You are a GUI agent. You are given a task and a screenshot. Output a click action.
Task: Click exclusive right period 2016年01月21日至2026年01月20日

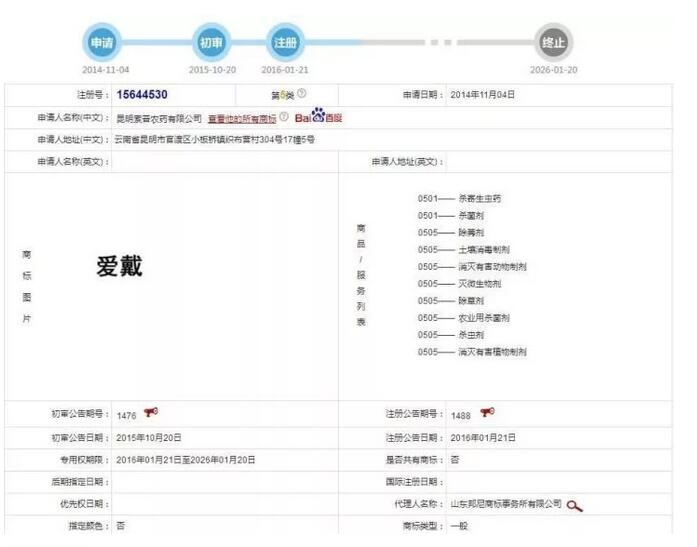coord(185,460)
